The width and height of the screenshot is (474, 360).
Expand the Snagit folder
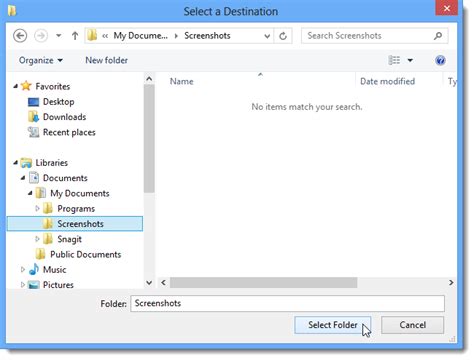[37, 239]
